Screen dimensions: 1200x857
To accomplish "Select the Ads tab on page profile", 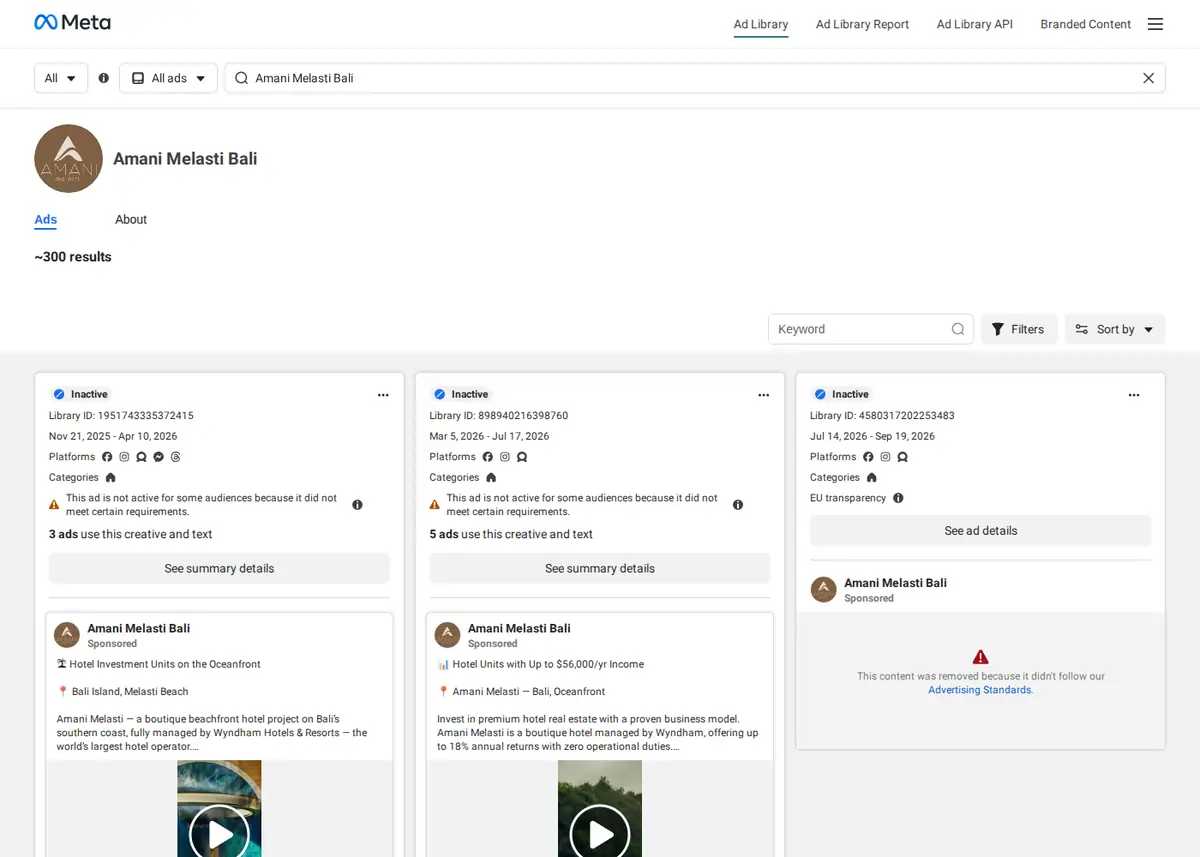I will point(46,219).
